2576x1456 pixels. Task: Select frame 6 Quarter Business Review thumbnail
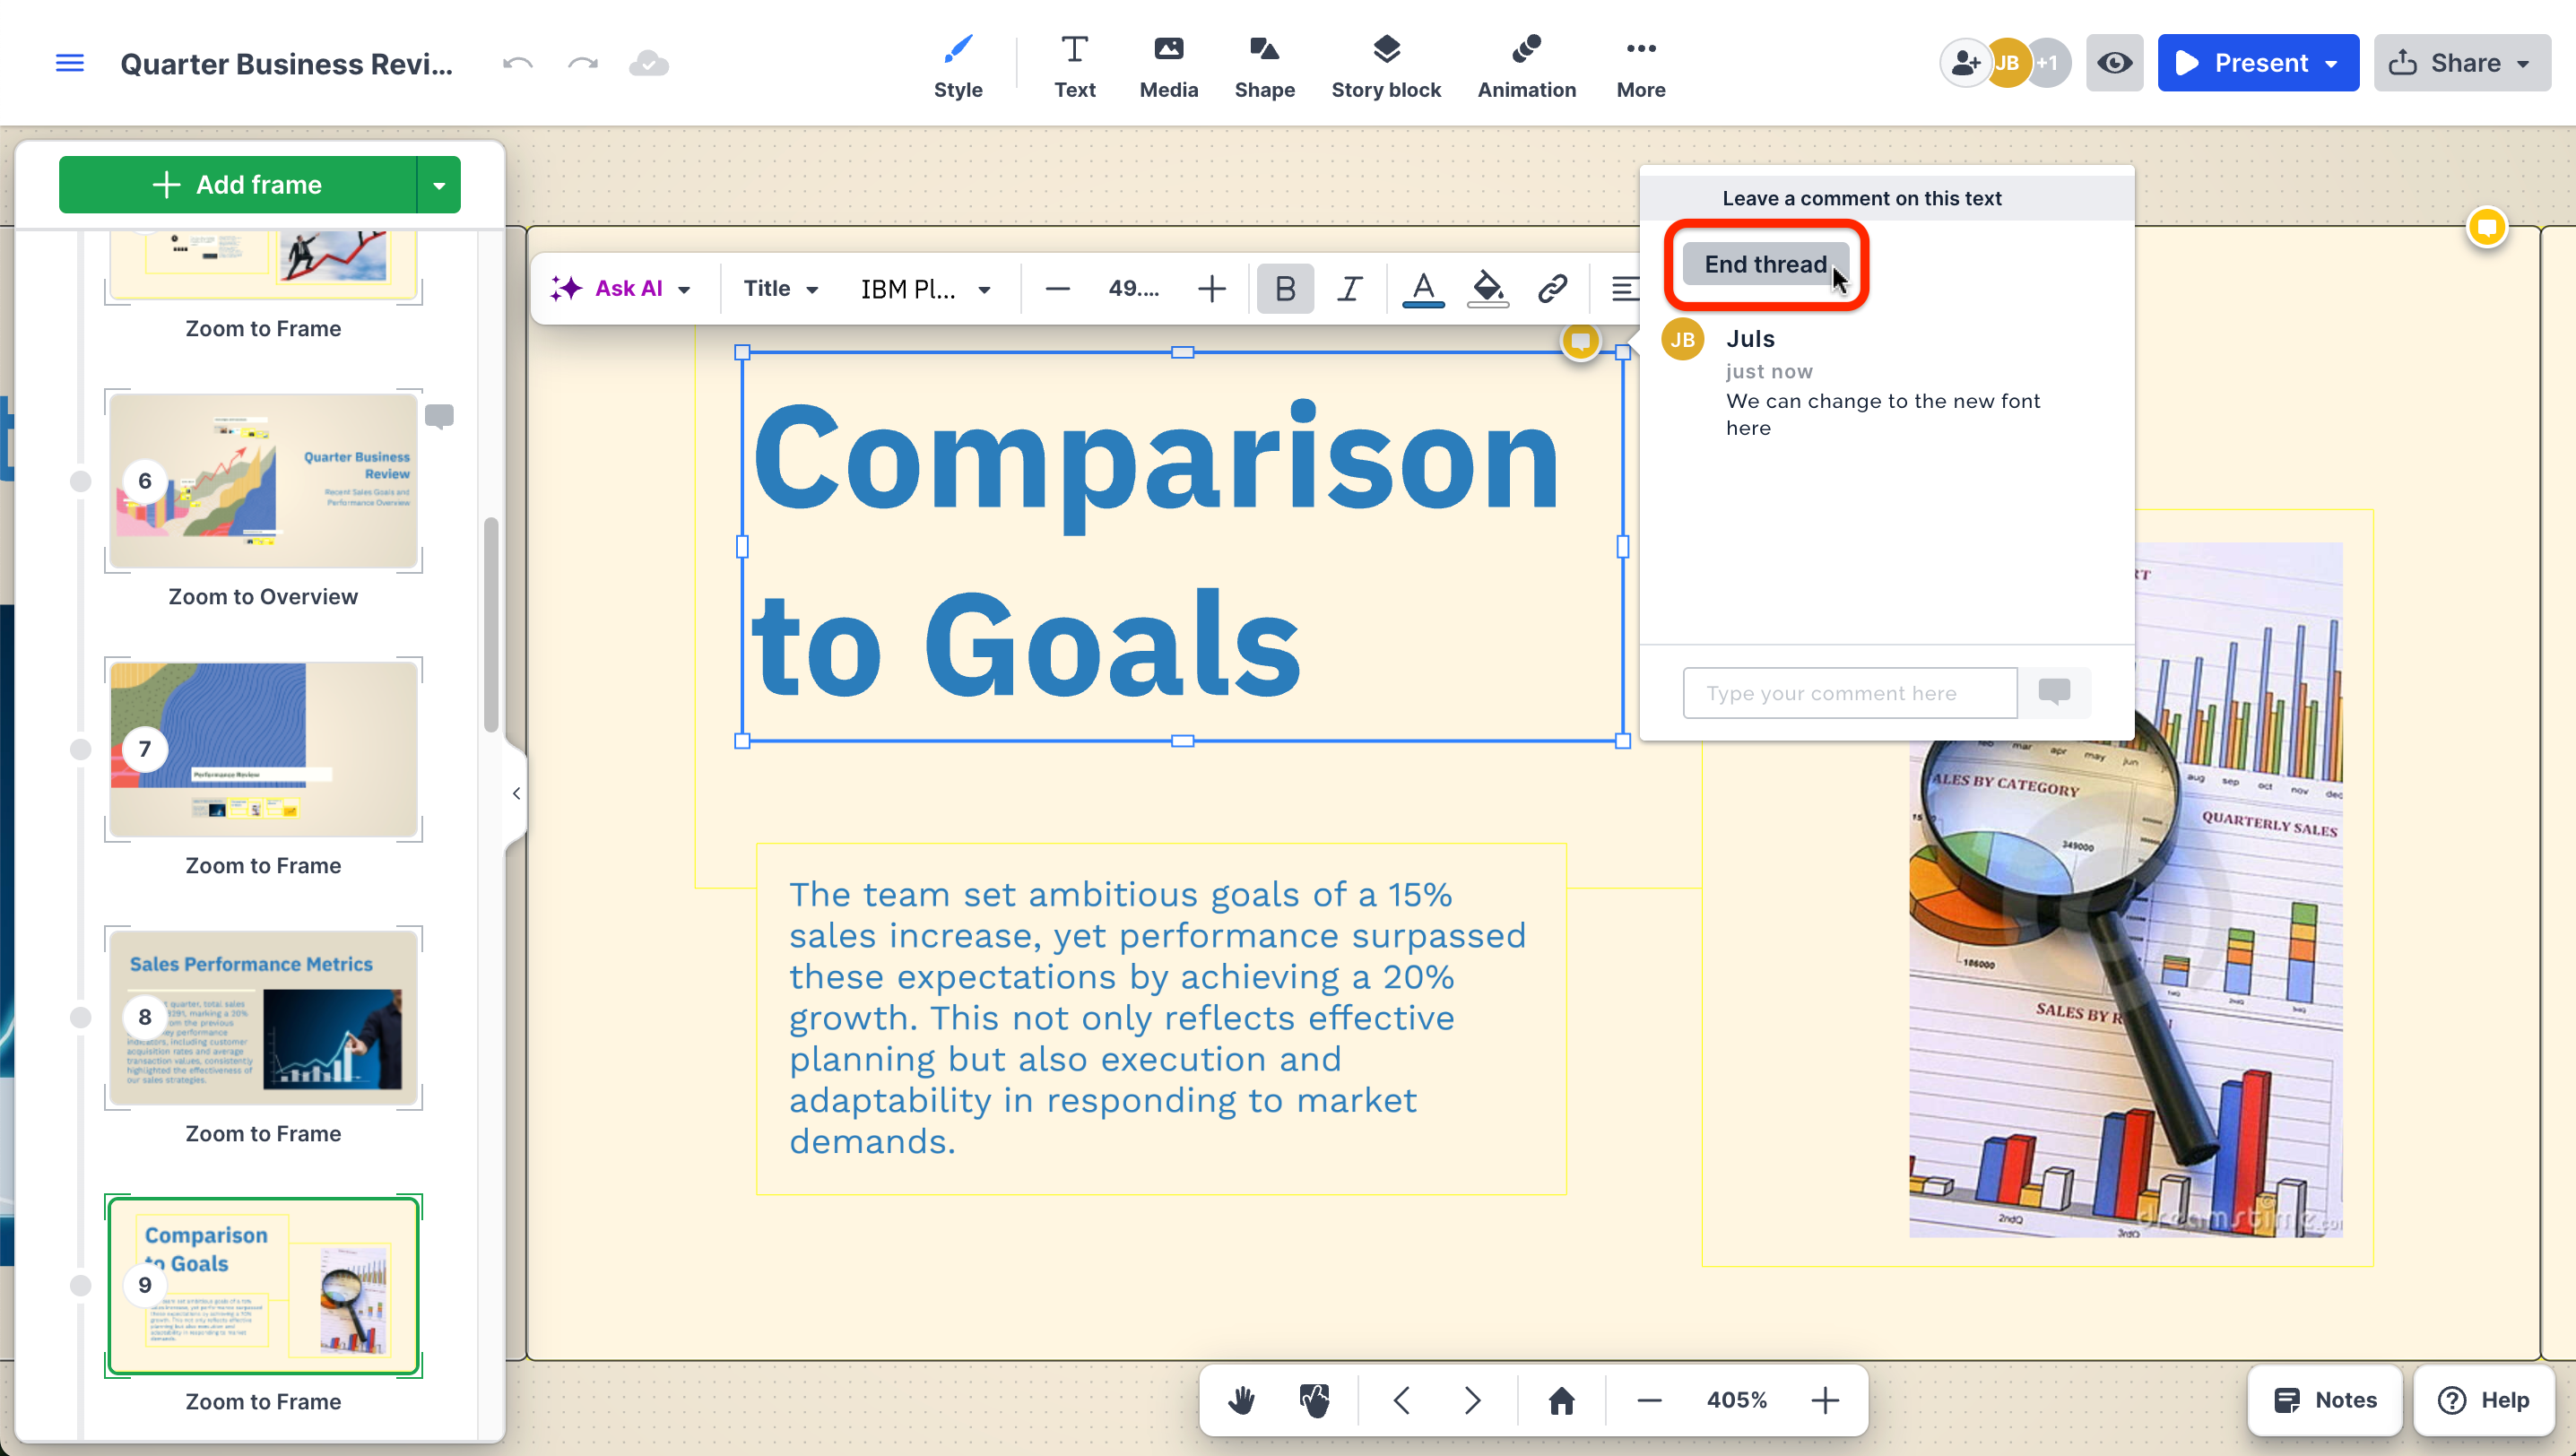click(x=263, y=481)
